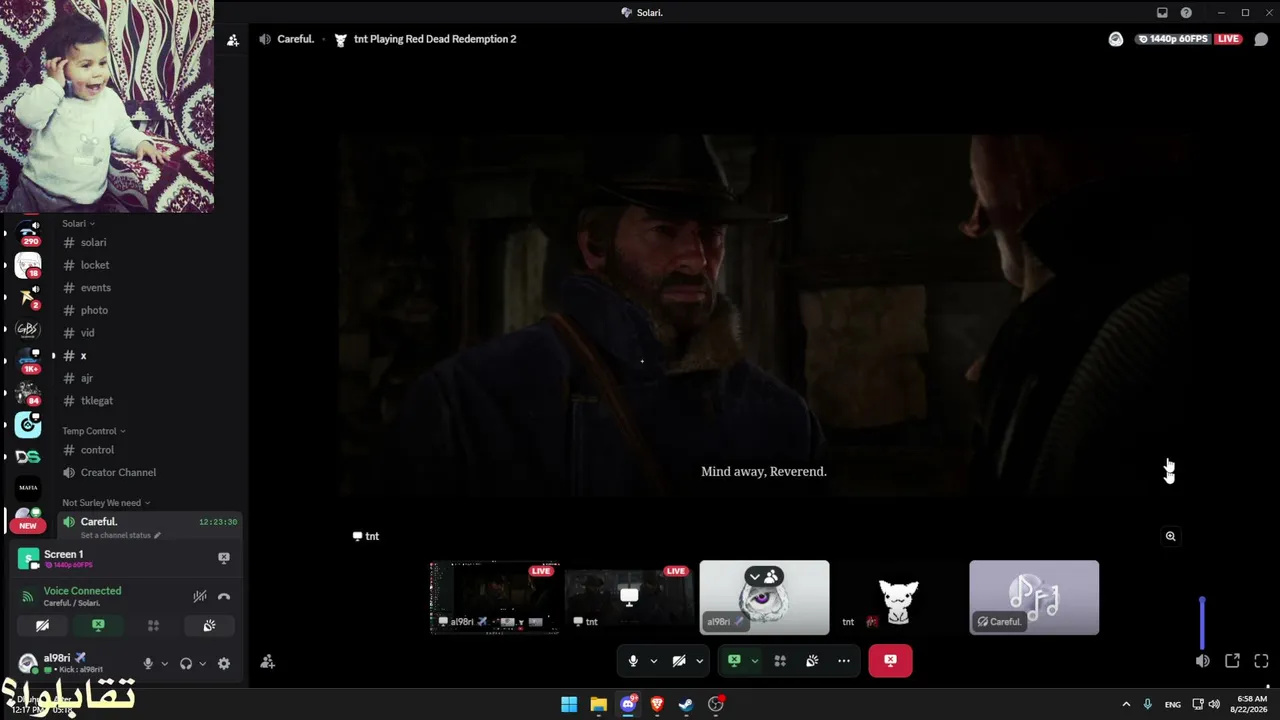Open File Explorer from the taskbar
Image resolution: width=1280 pixels, height=720 pixels.
coord(598,704)
